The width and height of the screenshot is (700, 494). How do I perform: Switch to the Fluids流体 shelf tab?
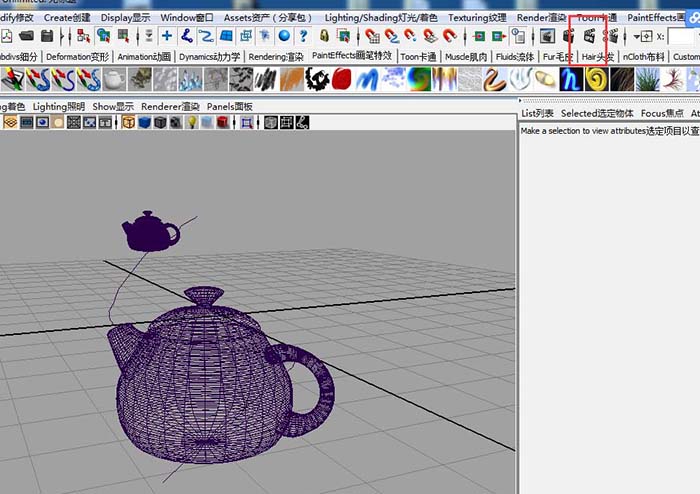(x=515, y=57)
